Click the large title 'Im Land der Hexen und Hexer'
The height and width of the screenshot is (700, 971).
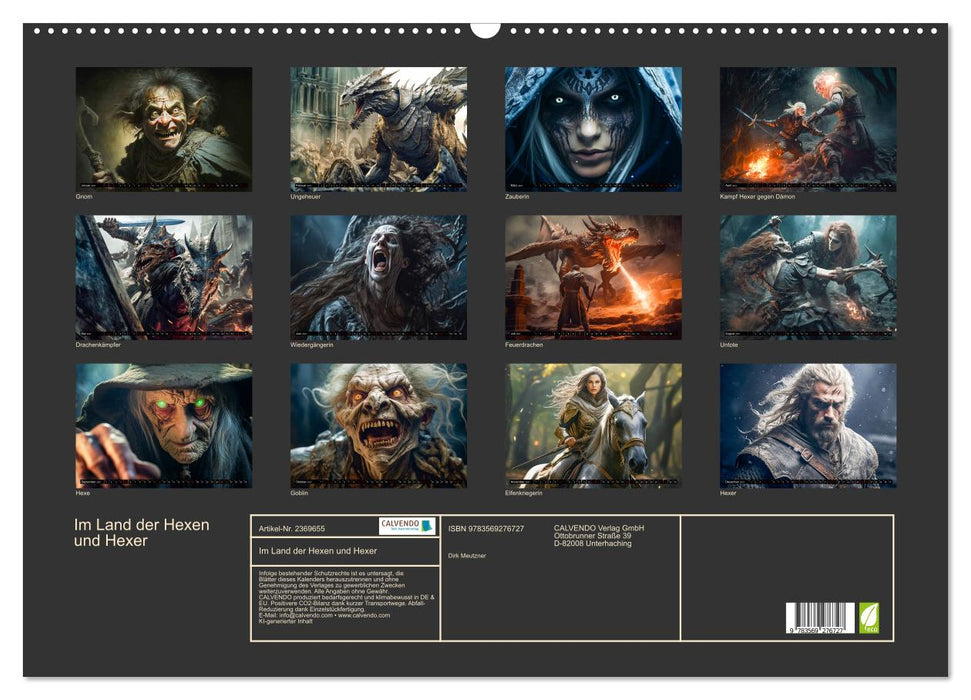[142, 533]
